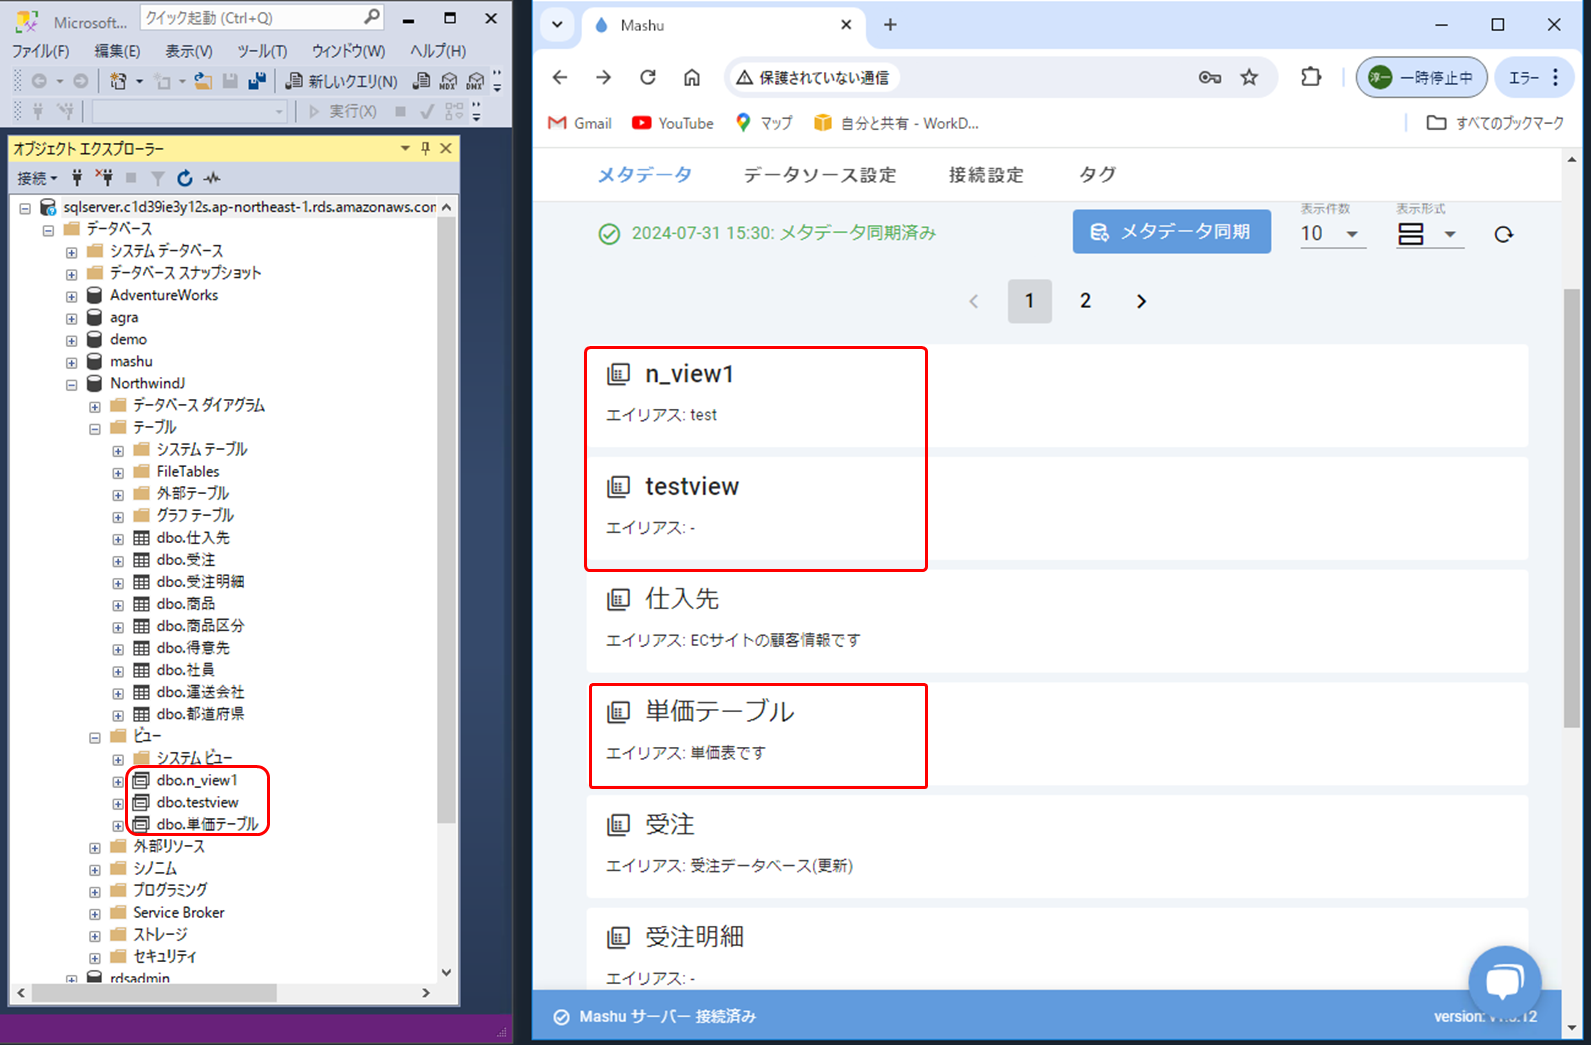Image resolution: width=1591 pixels, height=1045 pixels.
Task: Click the reload icon beside display format
Action: pyautogui.click(x=1503, y=234)
